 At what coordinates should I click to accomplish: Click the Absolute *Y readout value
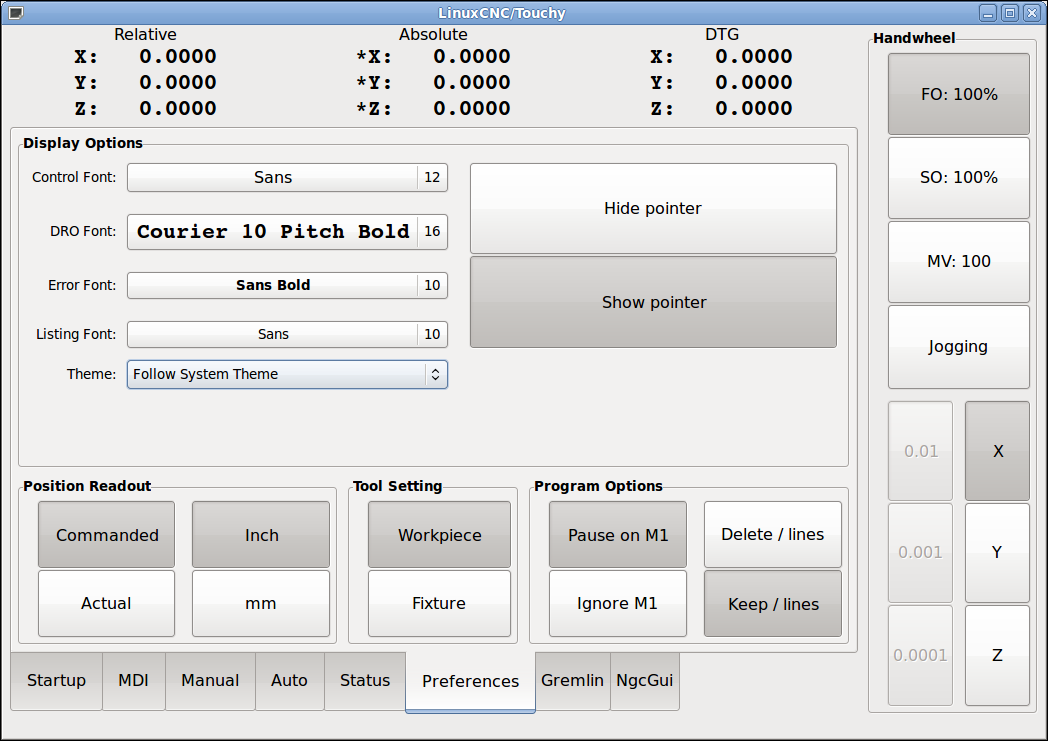472,83
